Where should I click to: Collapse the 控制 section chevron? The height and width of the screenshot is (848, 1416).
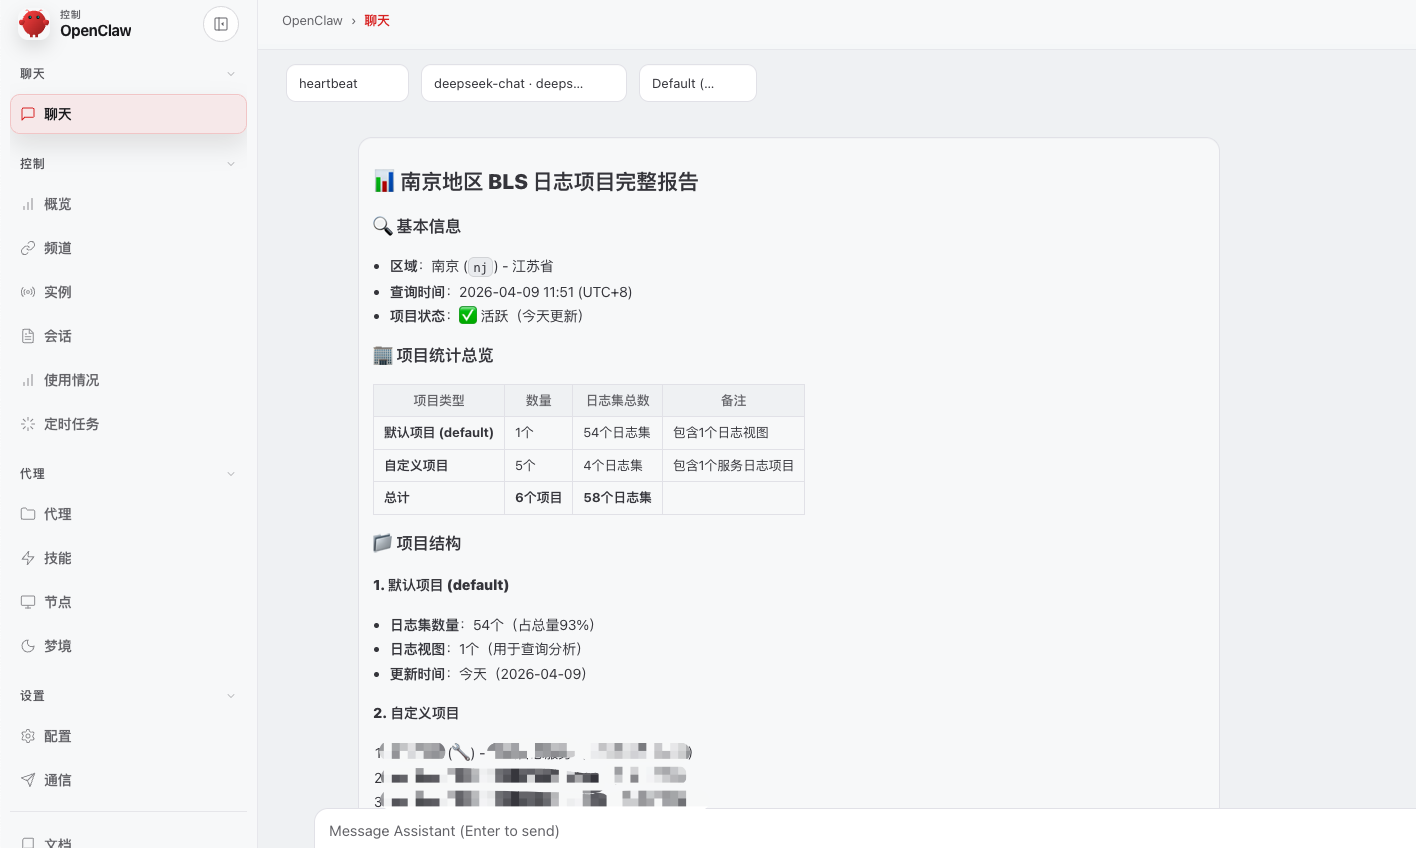tap(231, 164)
